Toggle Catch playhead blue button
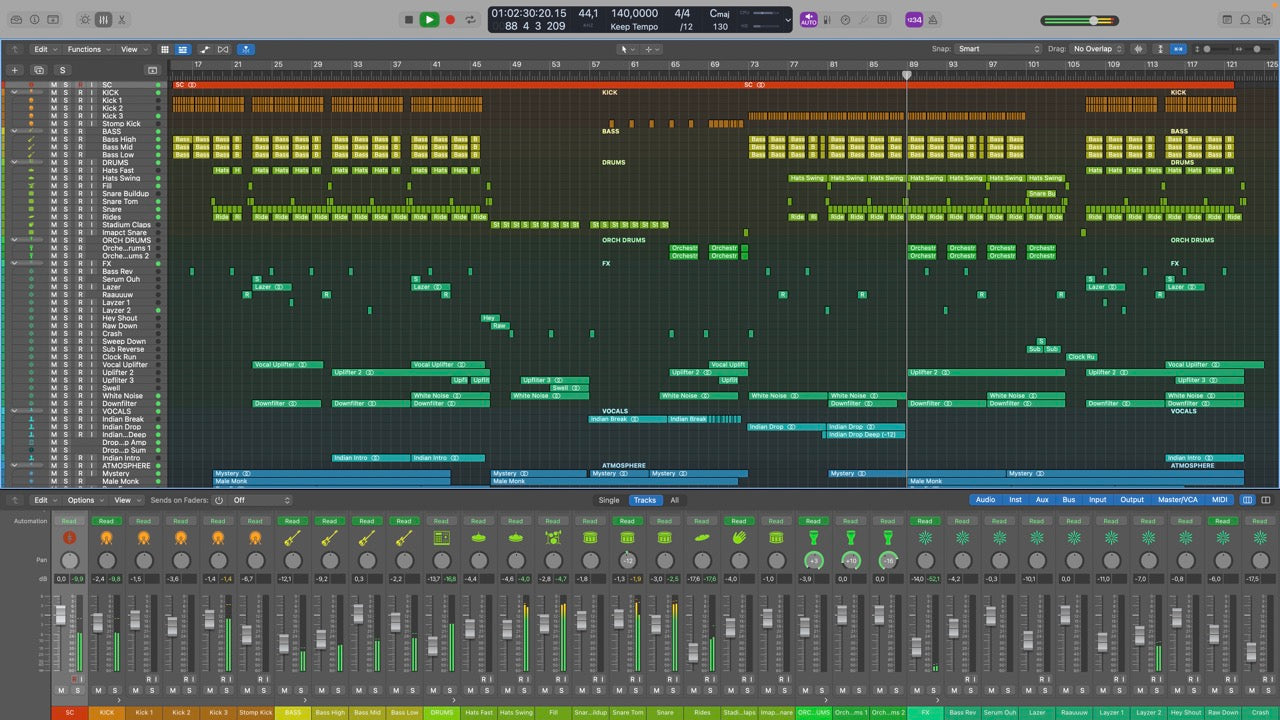 [x=245, y=49]
